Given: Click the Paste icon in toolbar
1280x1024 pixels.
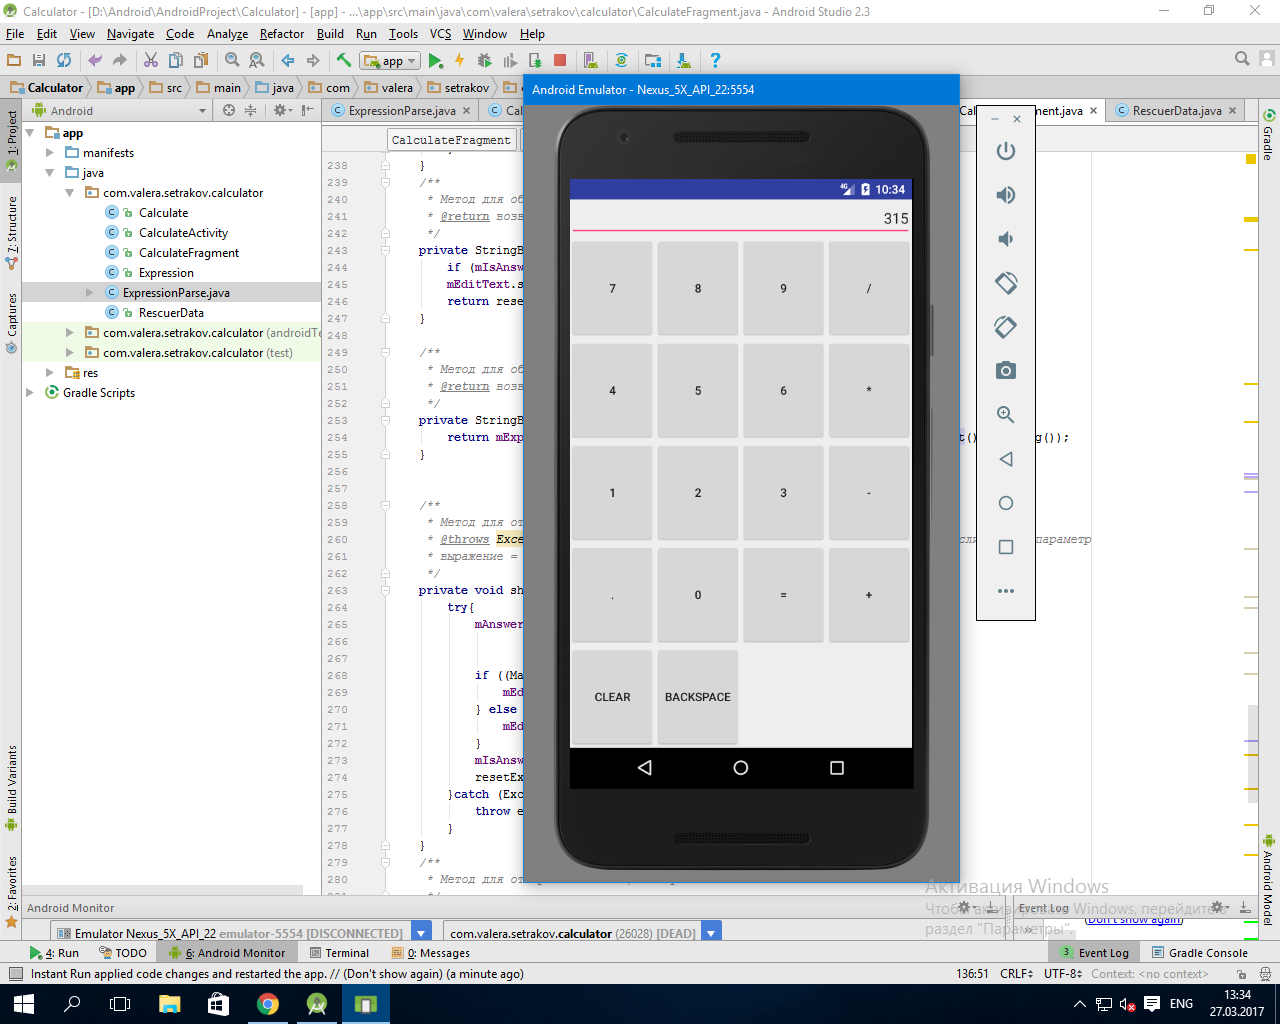Looking at the screenshot, I should [200, 61].
